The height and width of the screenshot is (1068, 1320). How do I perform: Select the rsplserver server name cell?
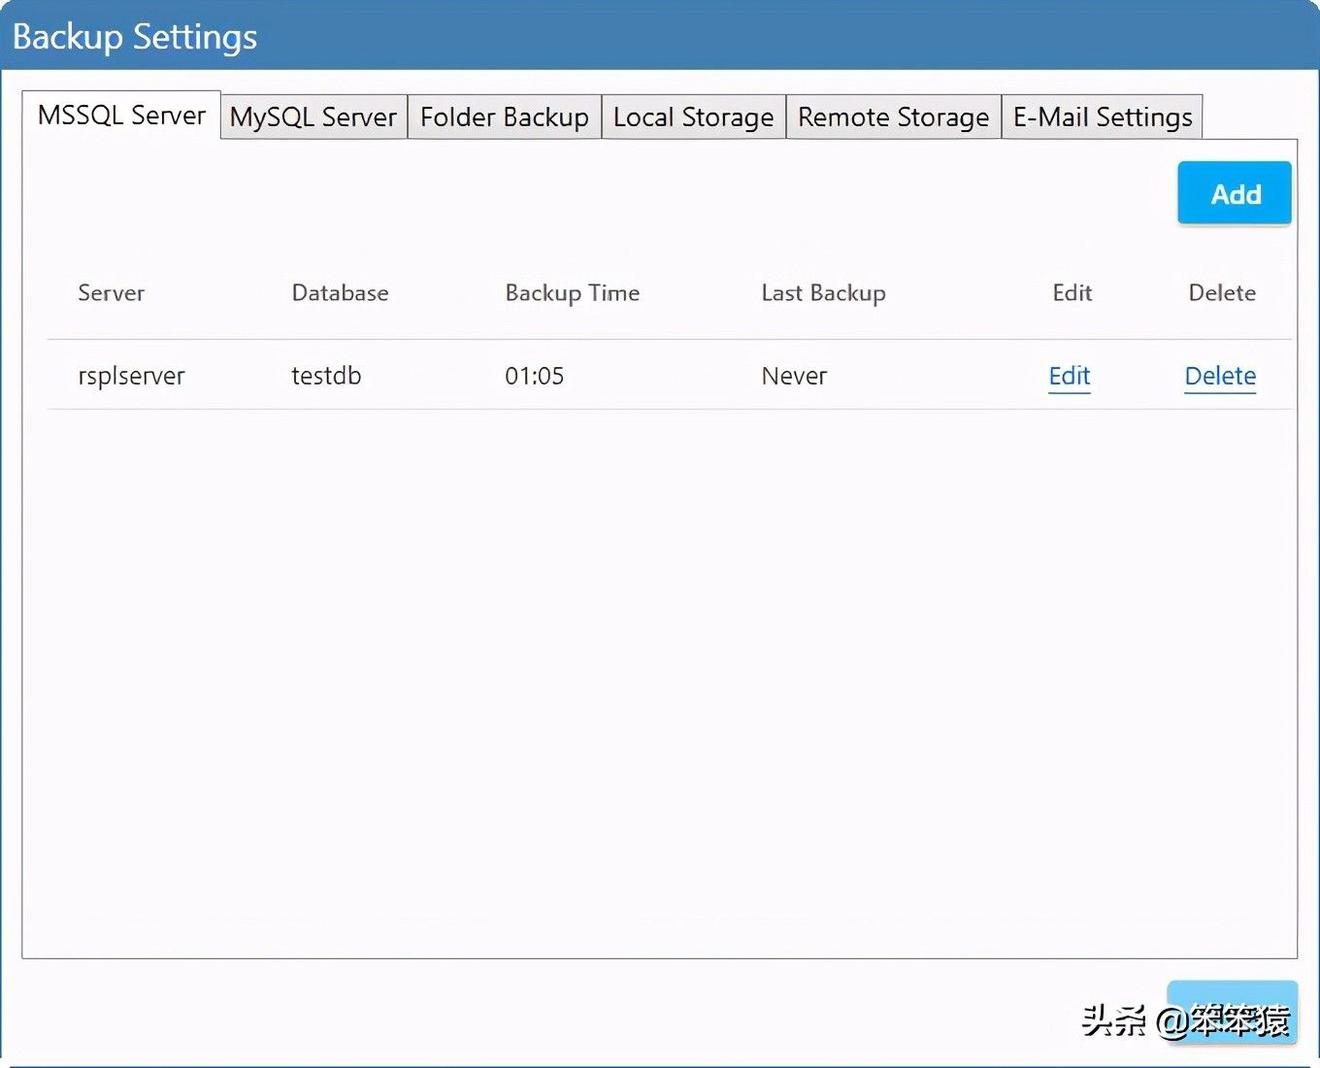[131, 376]
